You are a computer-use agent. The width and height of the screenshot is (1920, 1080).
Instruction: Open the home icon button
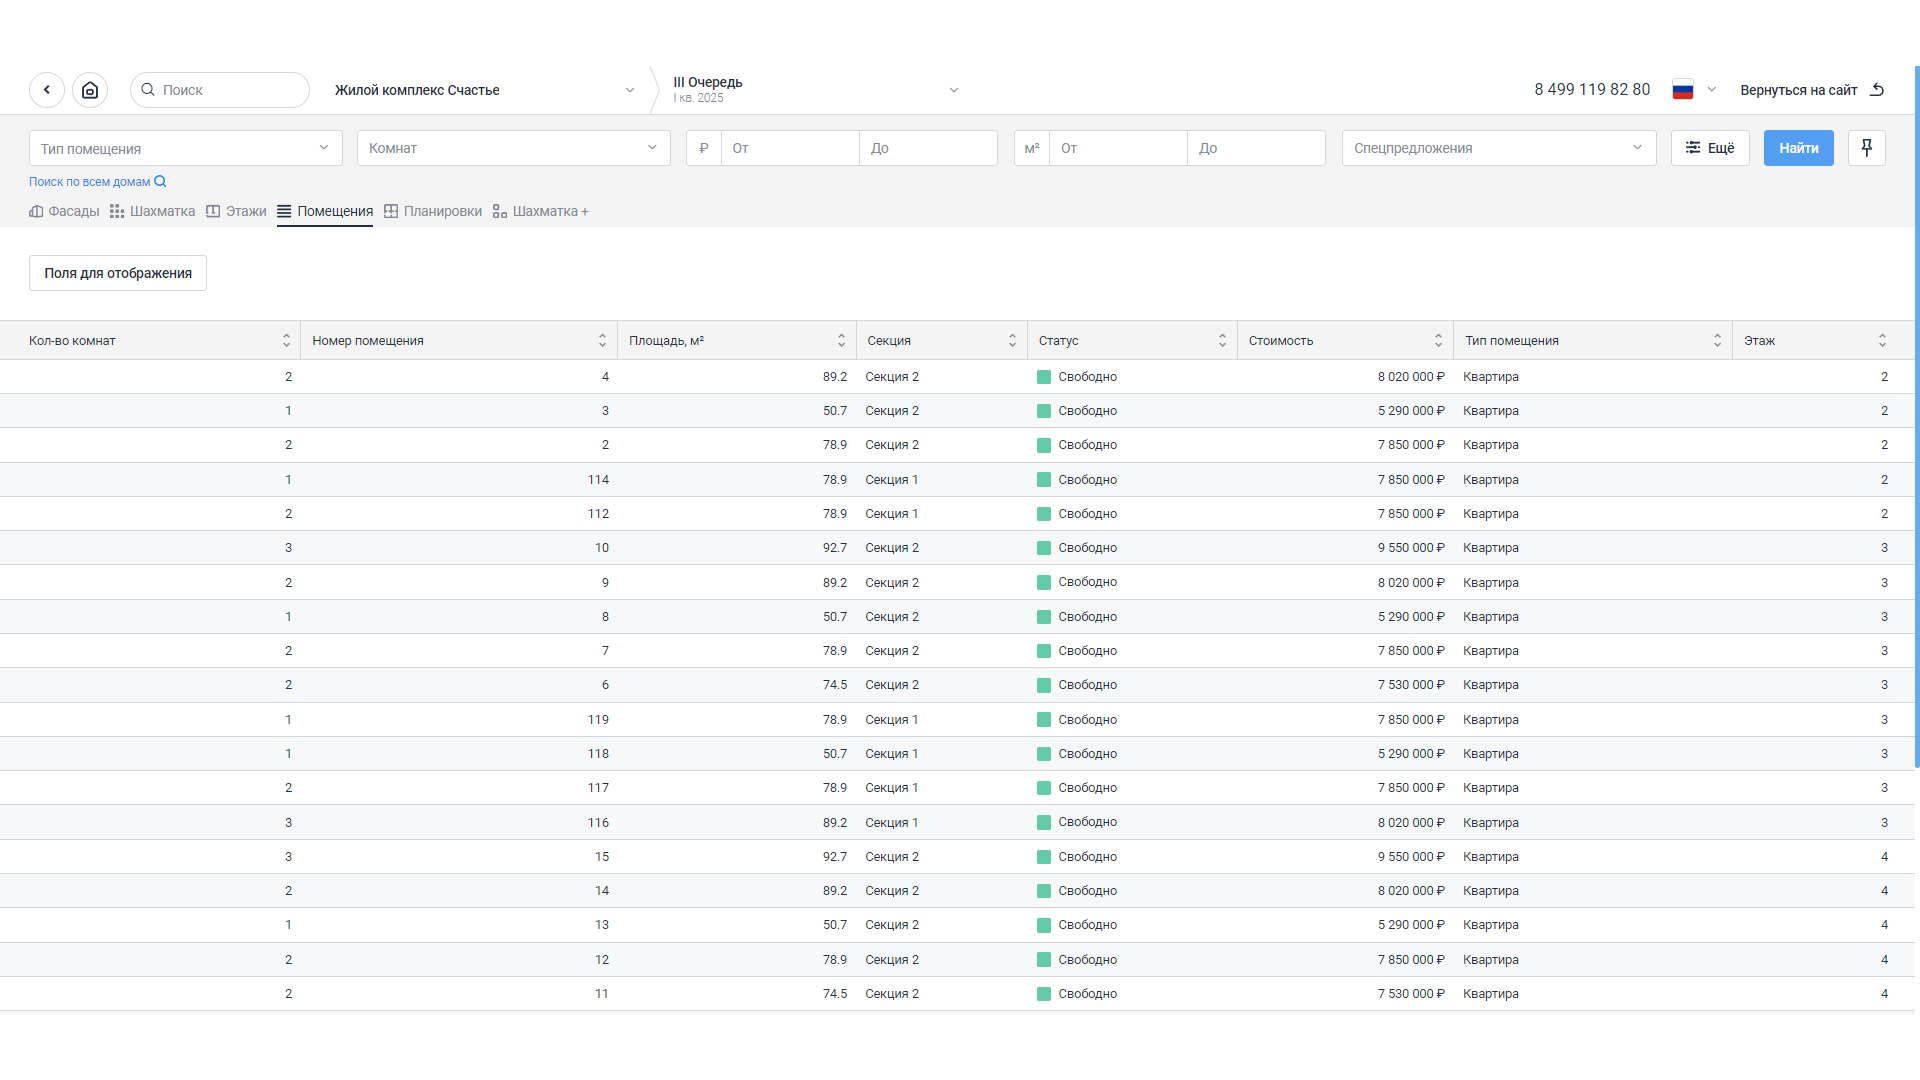90,90
